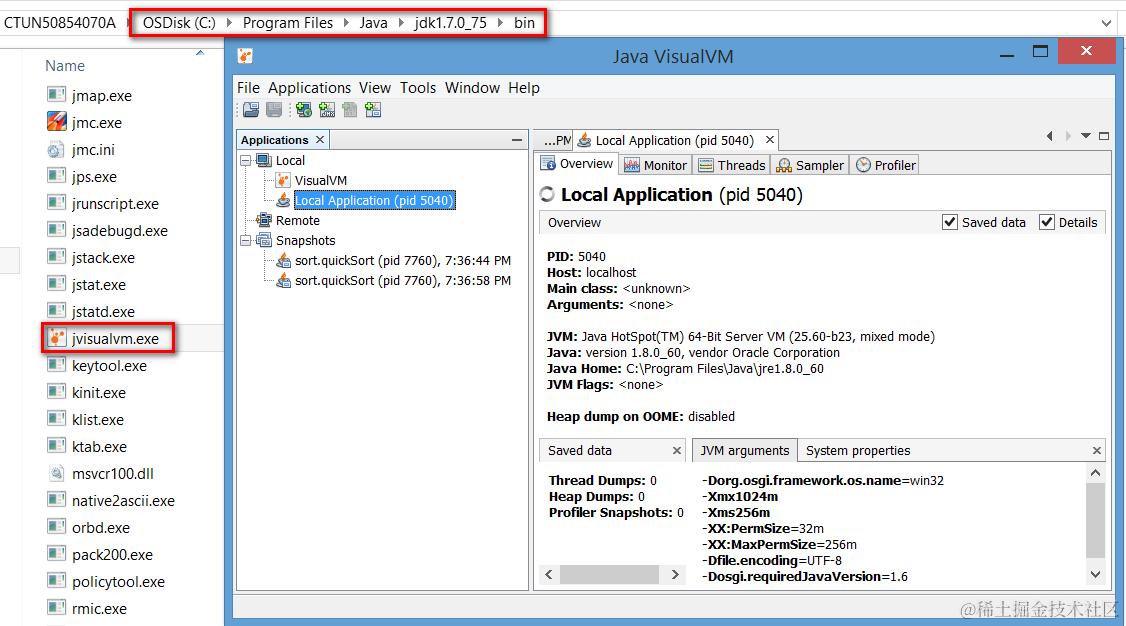Click the grayed-out Add VM Coredump icon
Screen dimensions: 1126x626
(350, 109)
